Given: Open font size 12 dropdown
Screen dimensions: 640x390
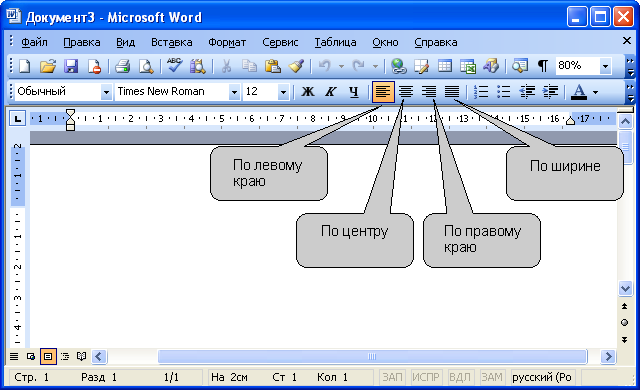Looking at the screenshot, I should (x=283, y=92).
